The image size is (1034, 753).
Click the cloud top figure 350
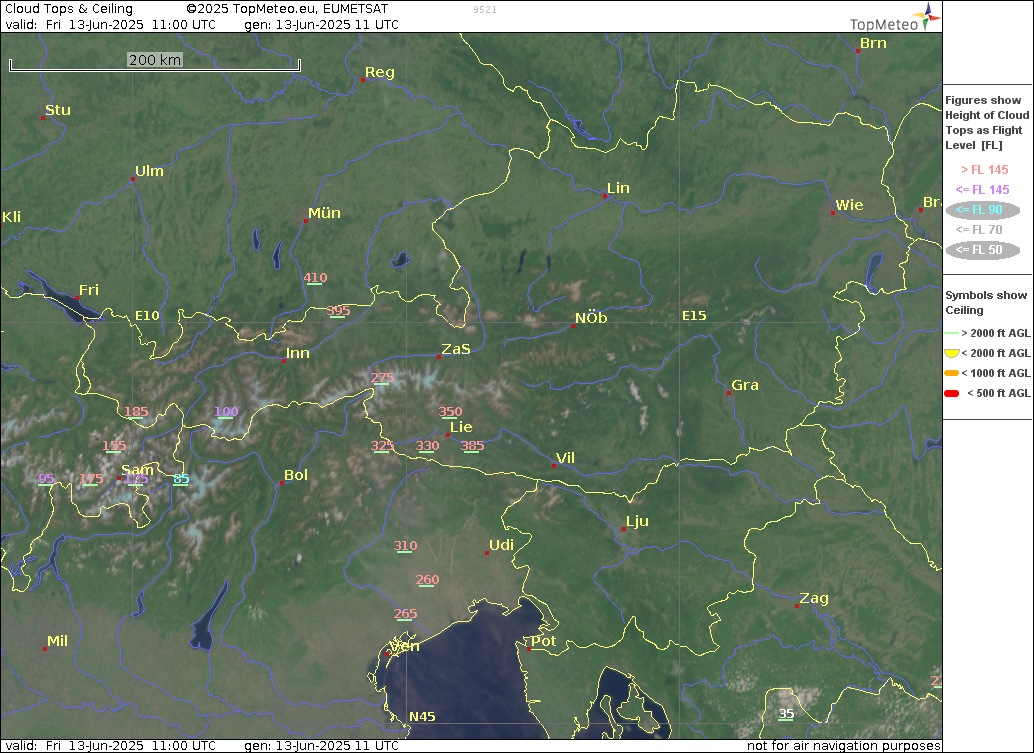click(450, 411)
